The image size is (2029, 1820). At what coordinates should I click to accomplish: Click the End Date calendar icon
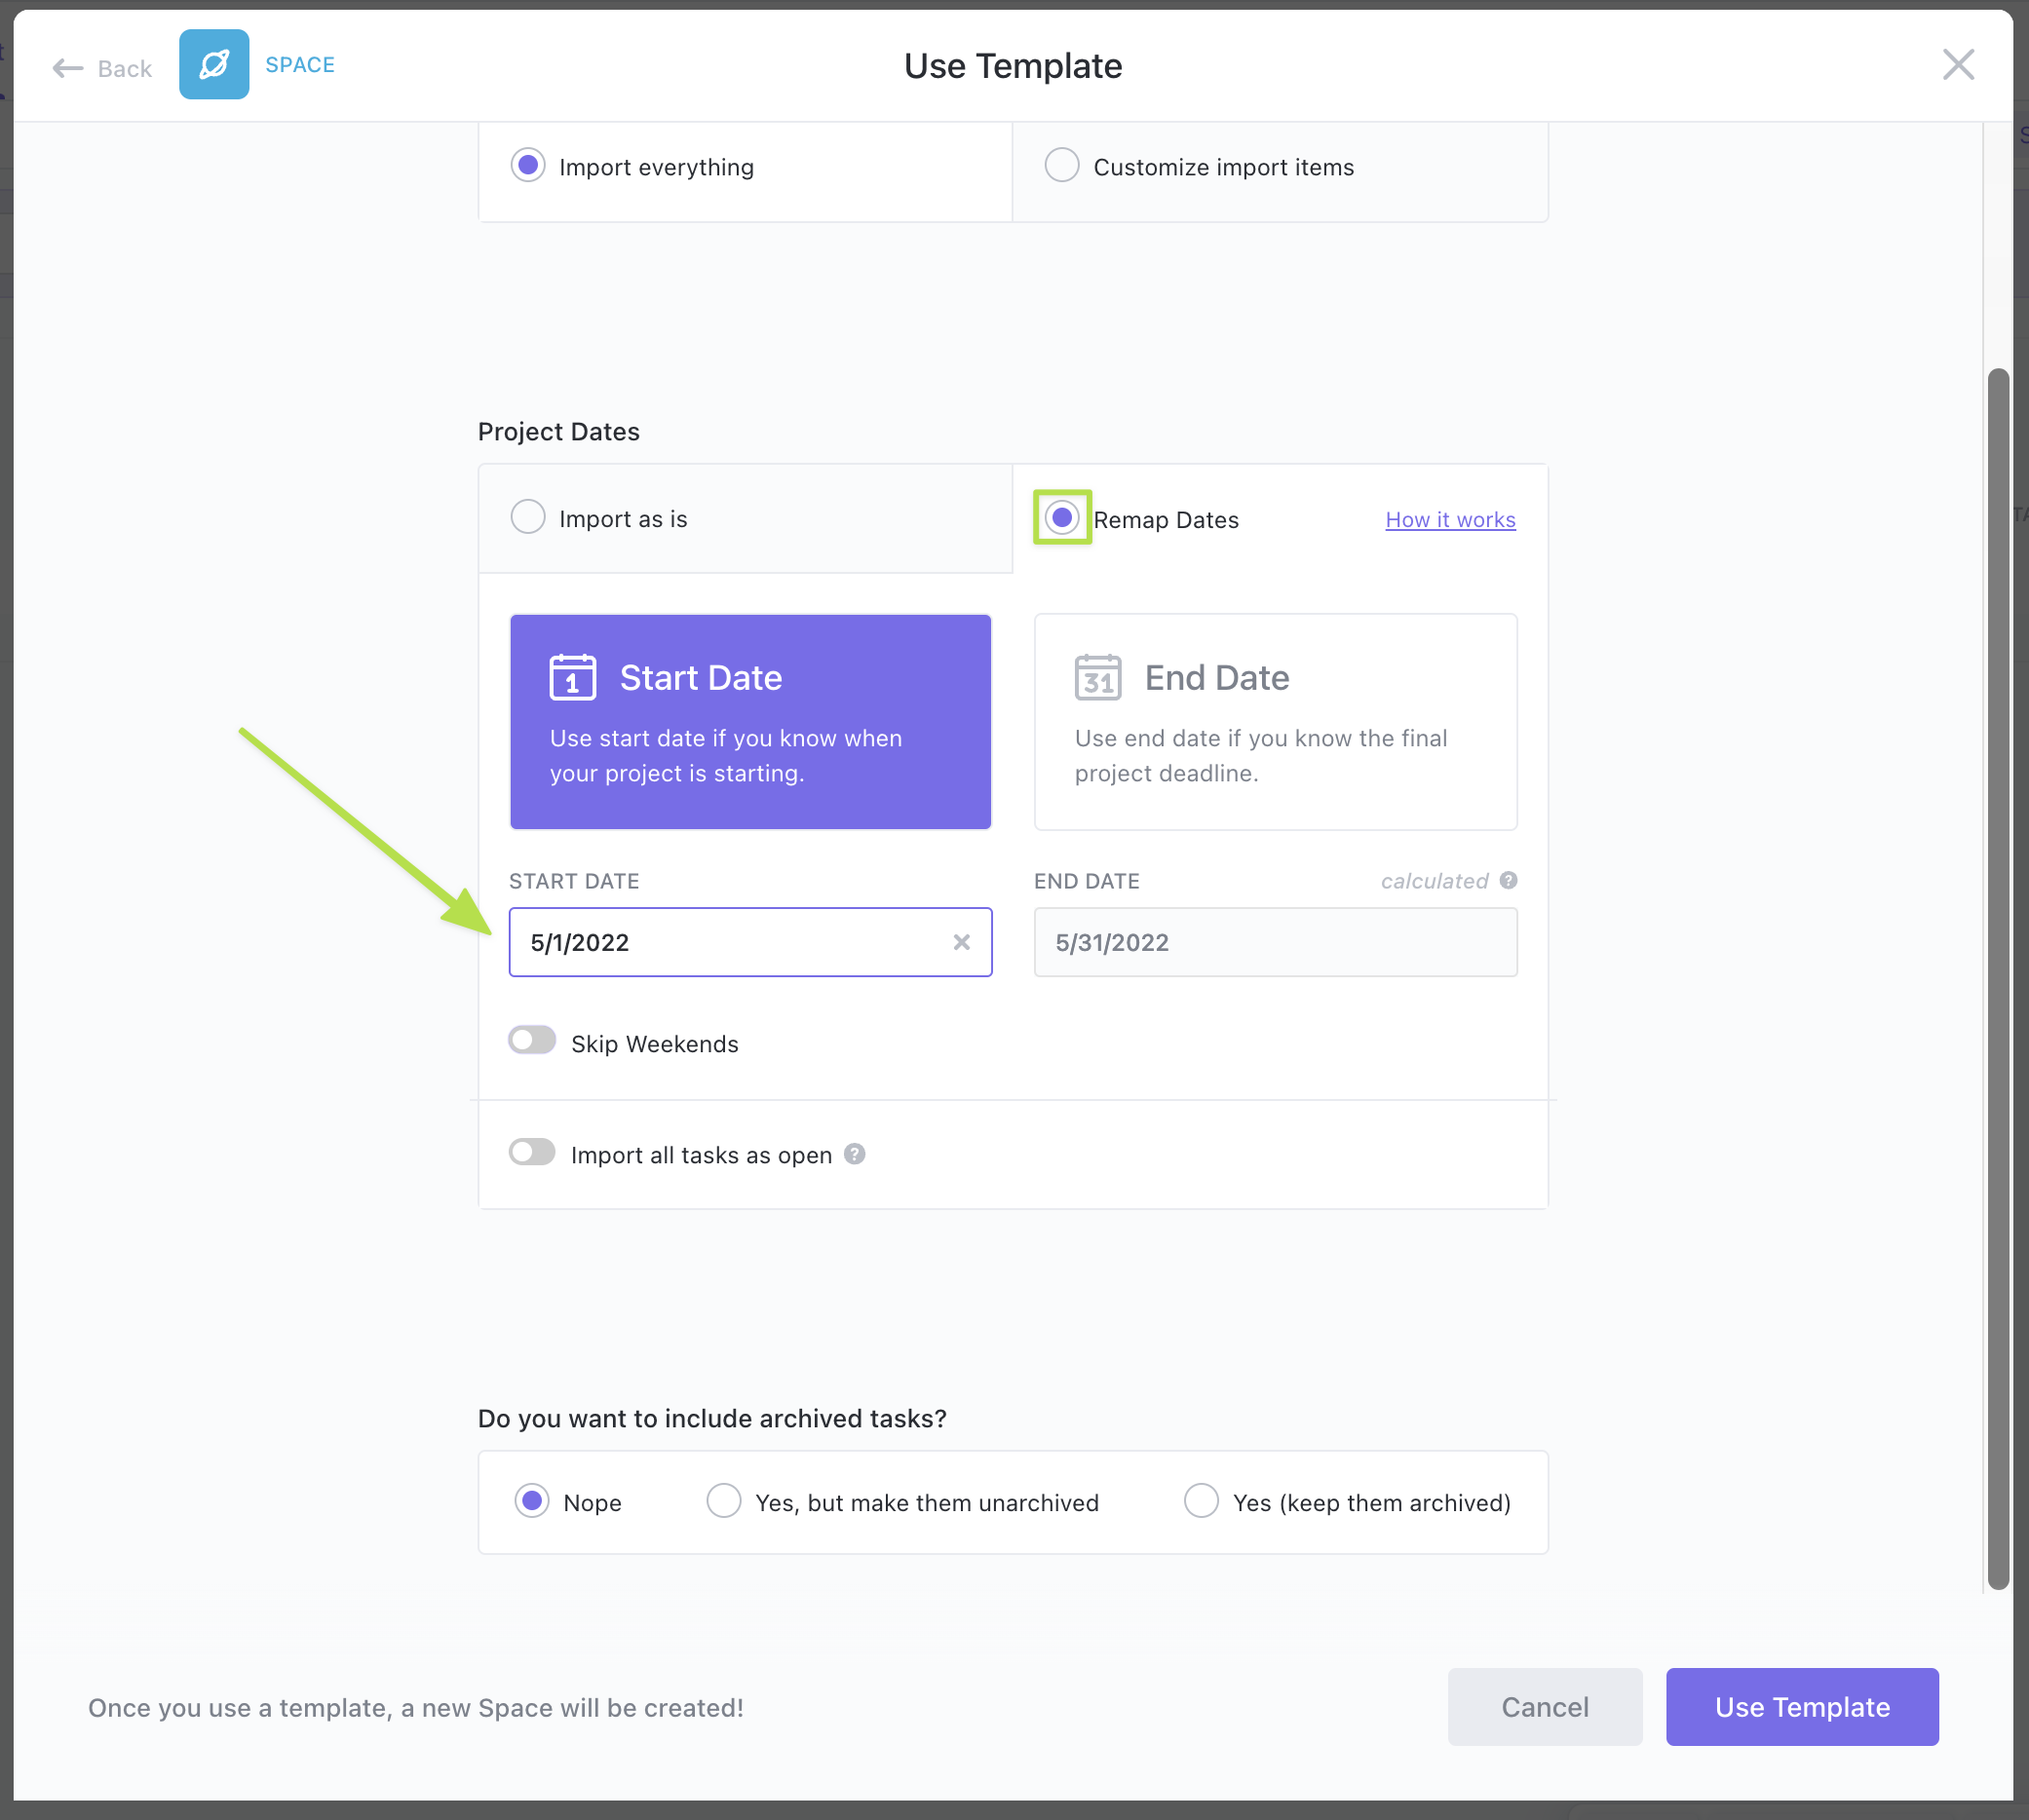(1097, 677)
